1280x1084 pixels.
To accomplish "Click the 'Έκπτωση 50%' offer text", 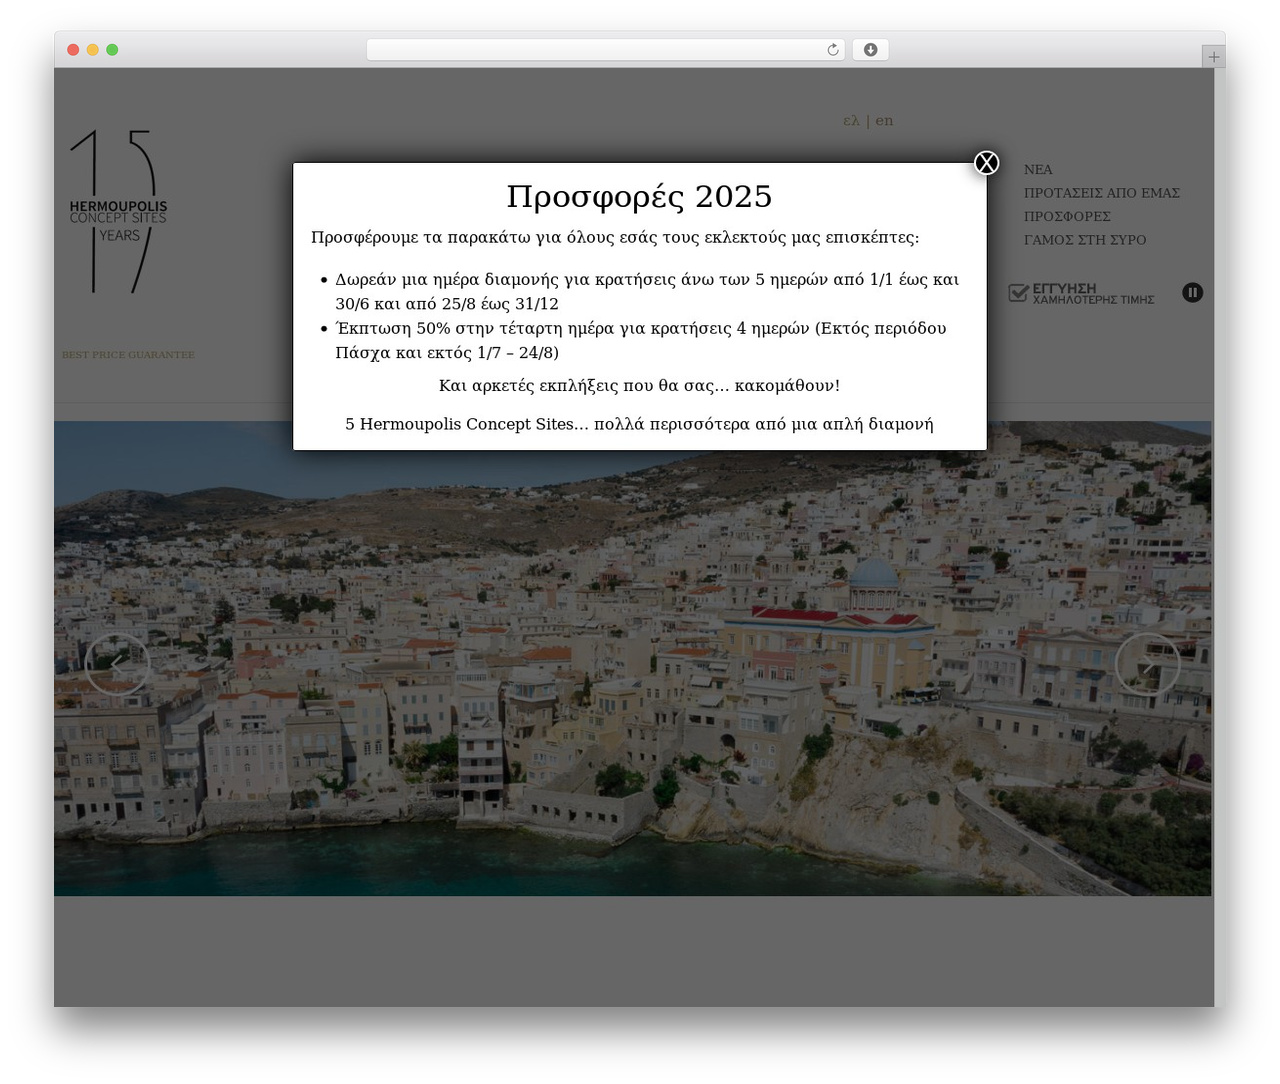I will pos(641,340).
